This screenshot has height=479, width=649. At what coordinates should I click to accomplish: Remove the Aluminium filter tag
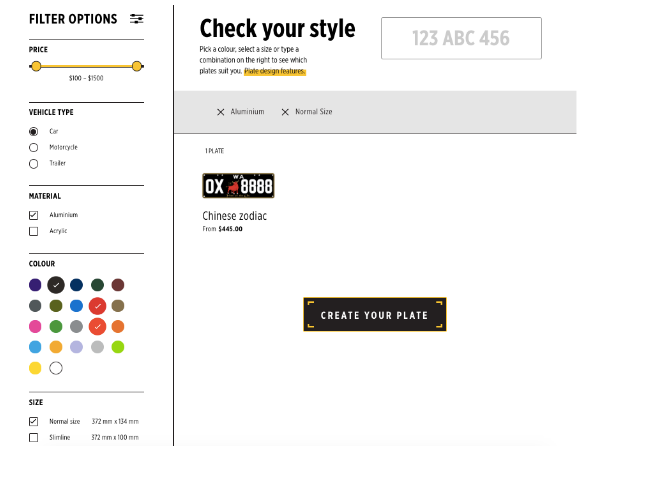(x=221, y=112)
